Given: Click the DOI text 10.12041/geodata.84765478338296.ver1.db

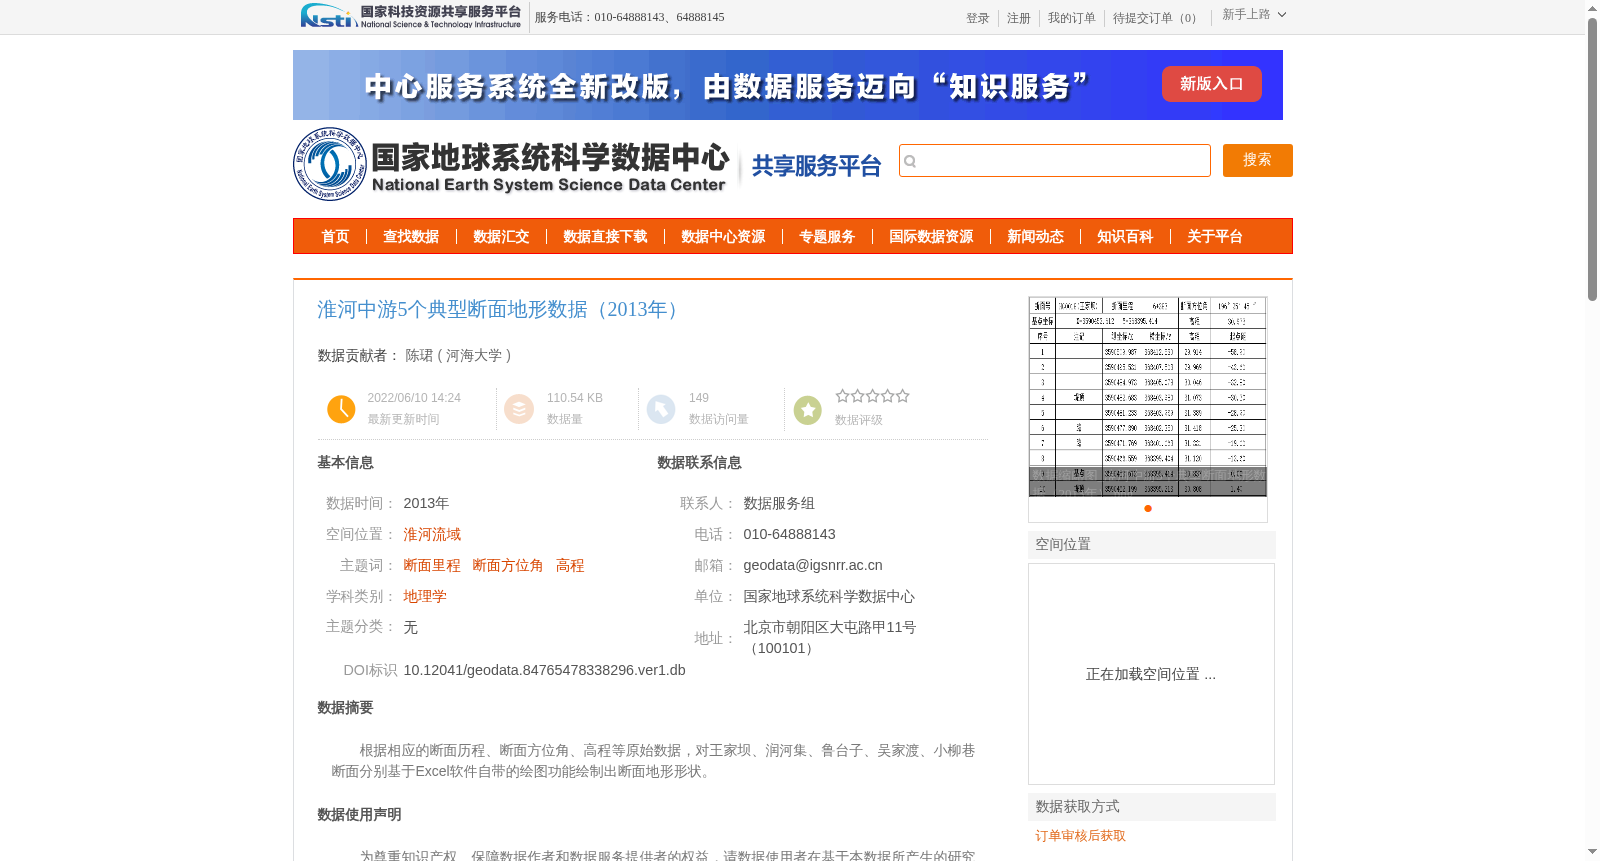Looking at the screenshot, I should click(545, 670).
